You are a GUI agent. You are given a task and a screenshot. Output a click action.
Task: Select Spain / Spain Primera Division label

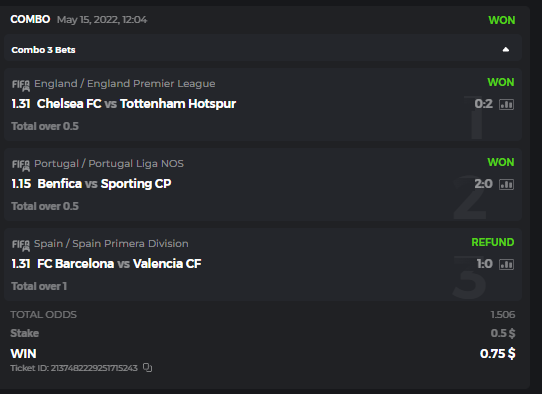click(x=111, y=244)
